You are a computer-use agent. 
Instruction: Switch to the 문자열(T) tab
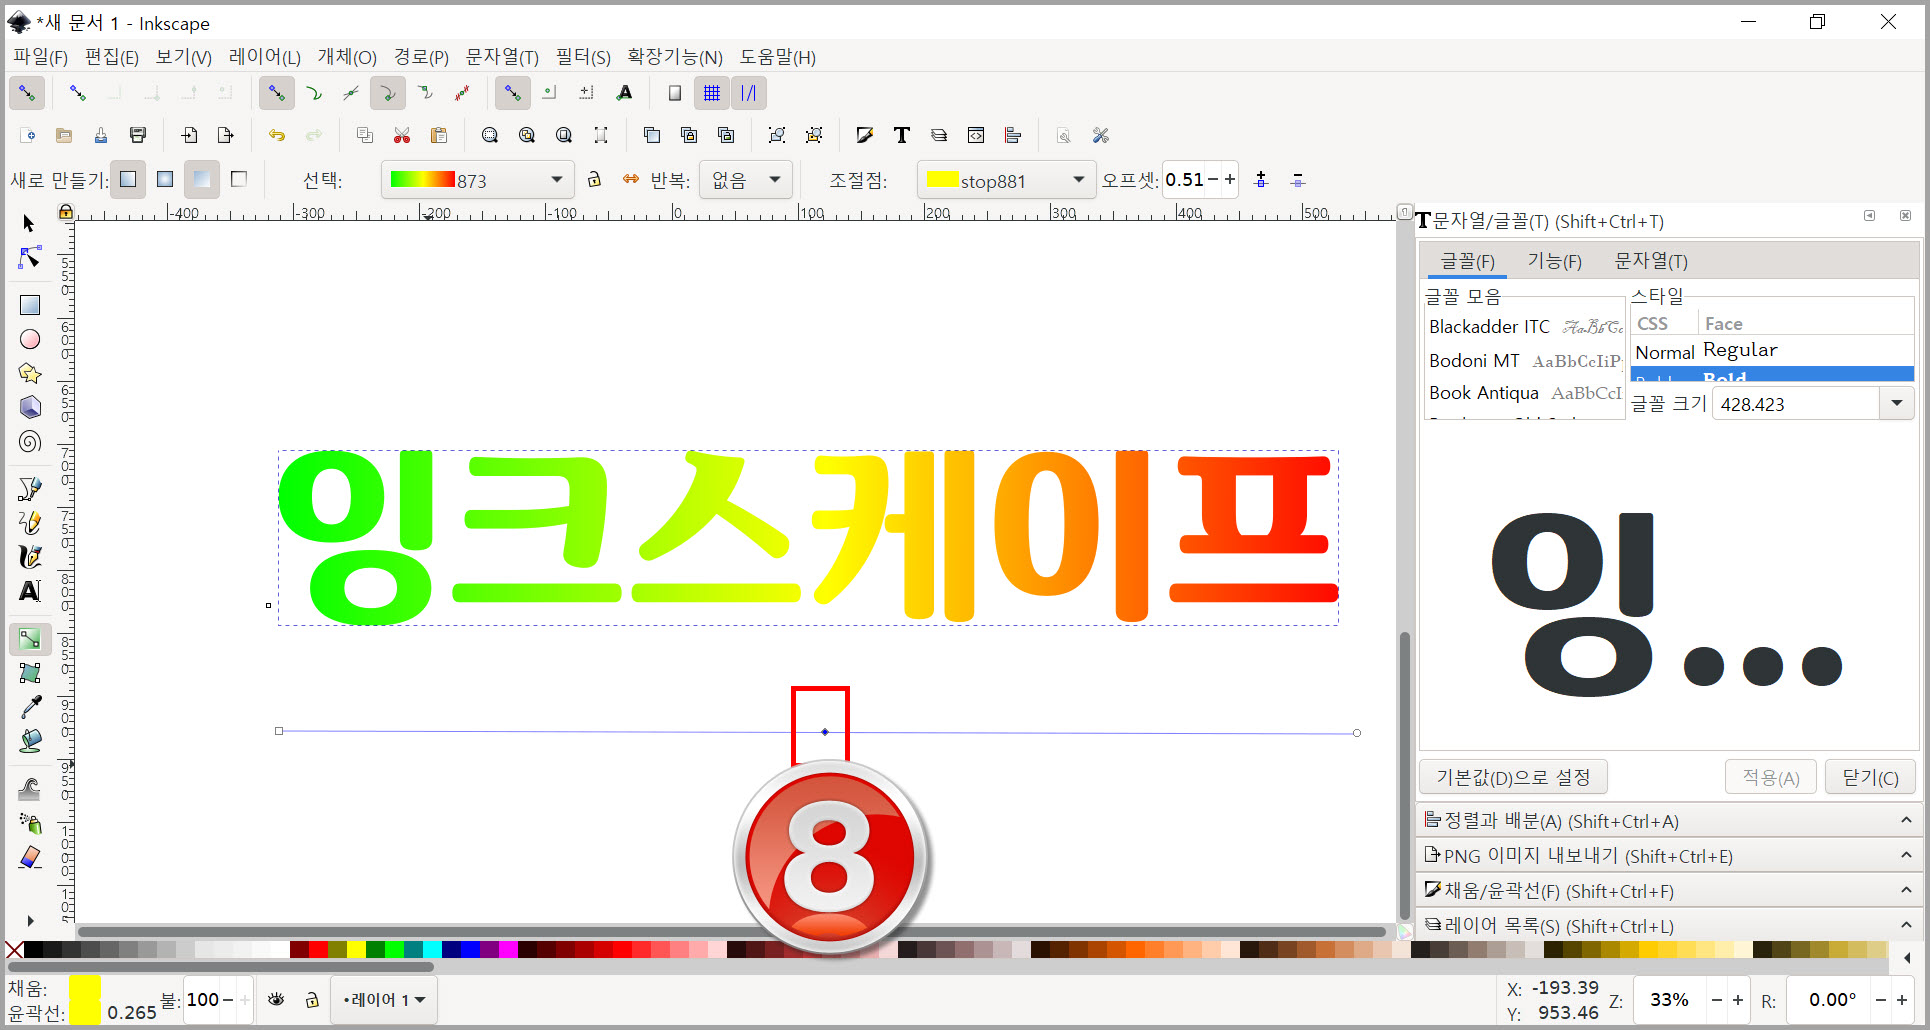1651,261
